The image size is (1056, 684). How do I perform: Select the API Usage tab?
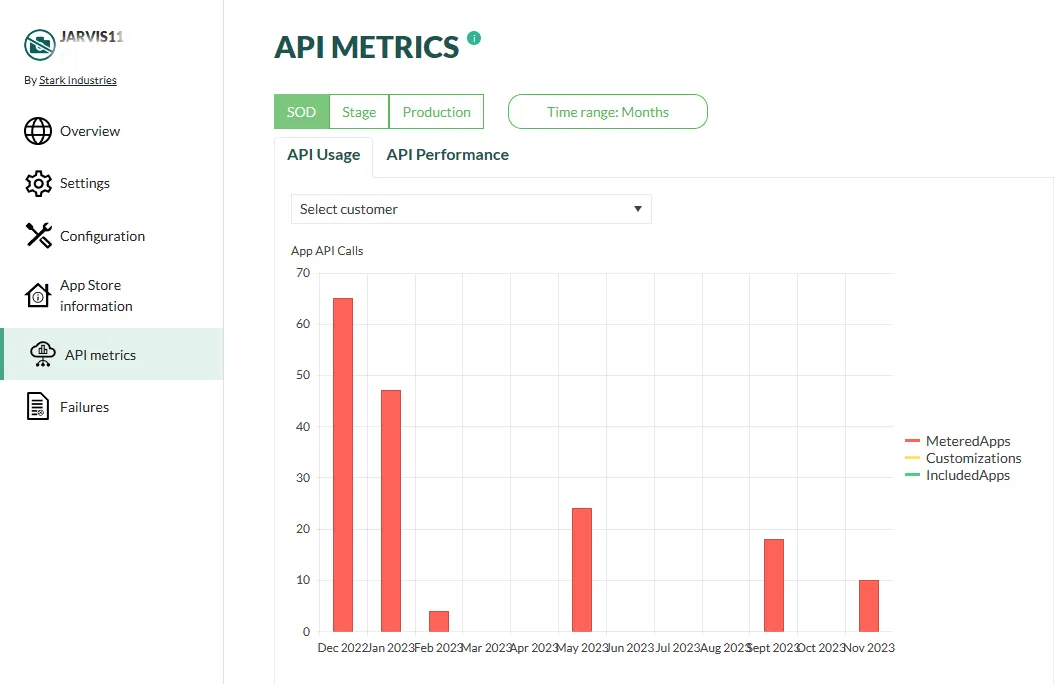coord(323,155)
